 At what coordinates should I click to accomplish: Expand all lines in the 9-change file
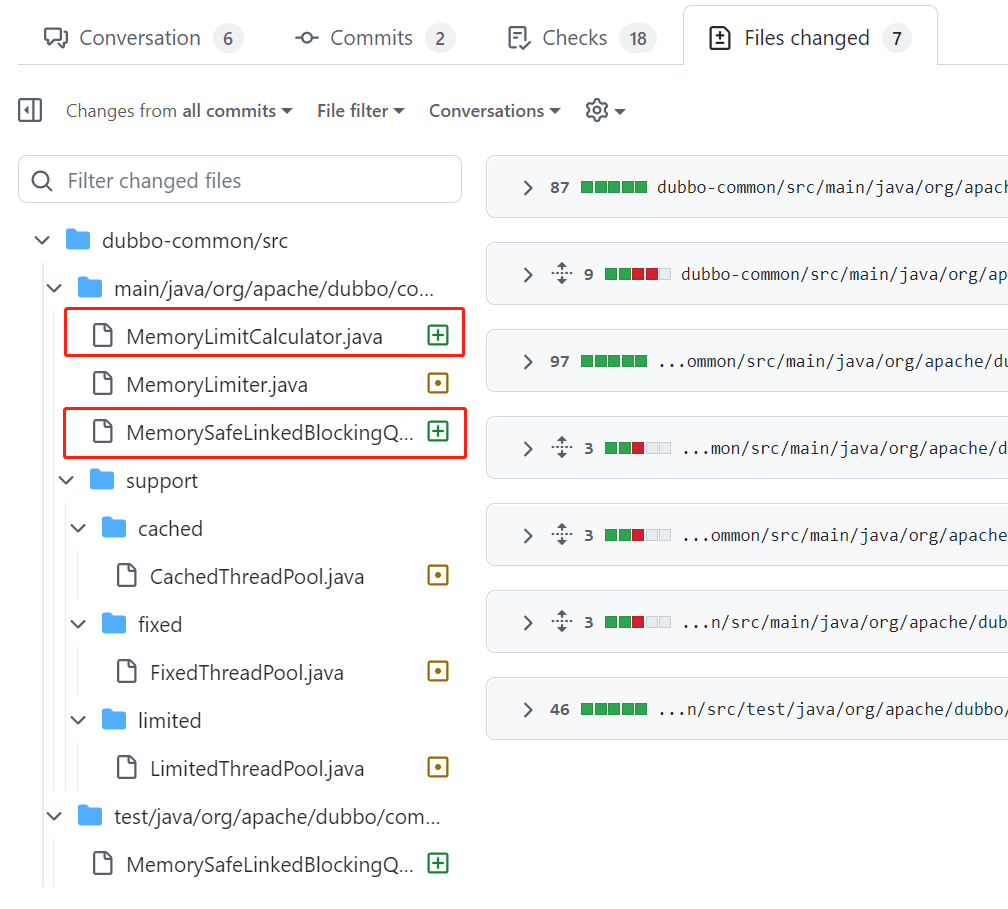tap(562, 273)
